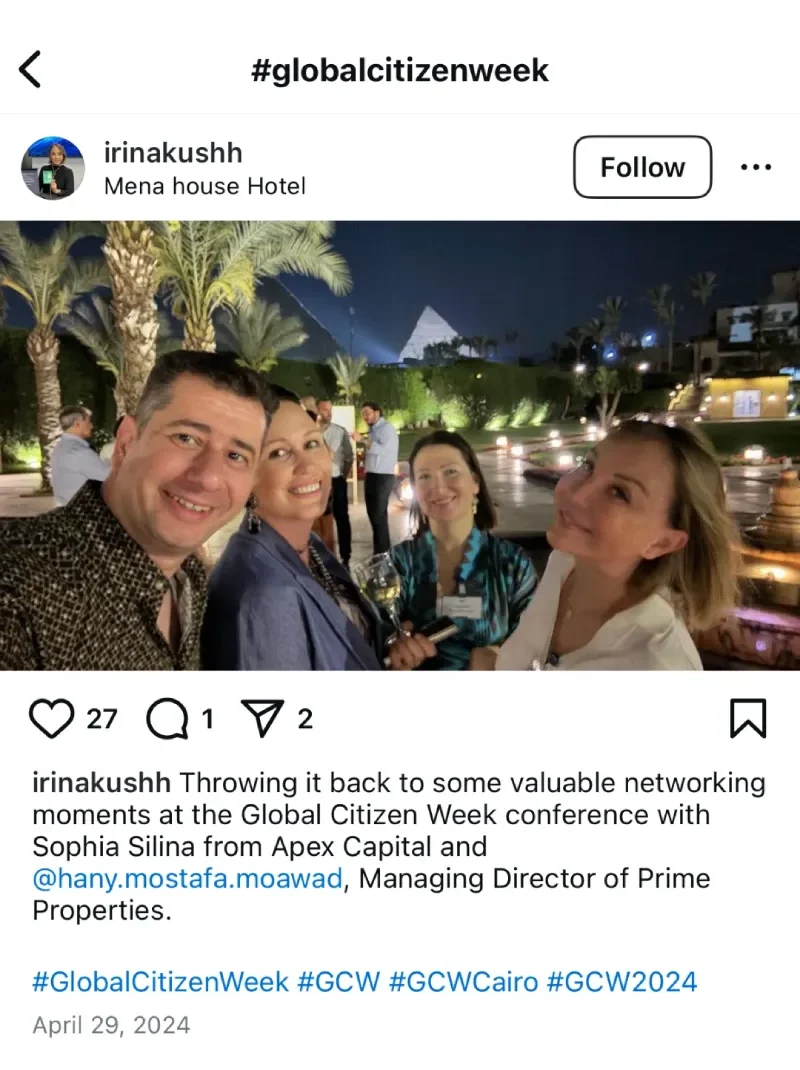
Task: Tap the back arrow icon
Action: pos(30,69)
